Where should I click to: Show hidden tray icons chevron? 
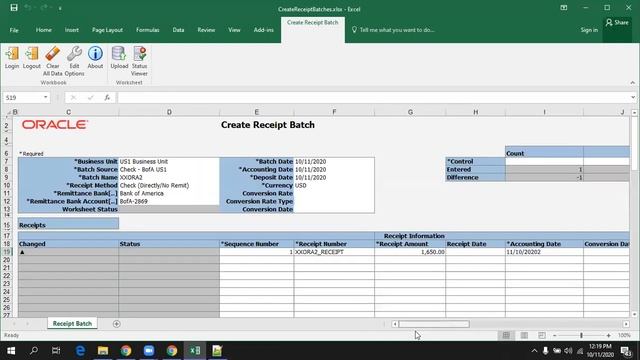pos(534,351)
